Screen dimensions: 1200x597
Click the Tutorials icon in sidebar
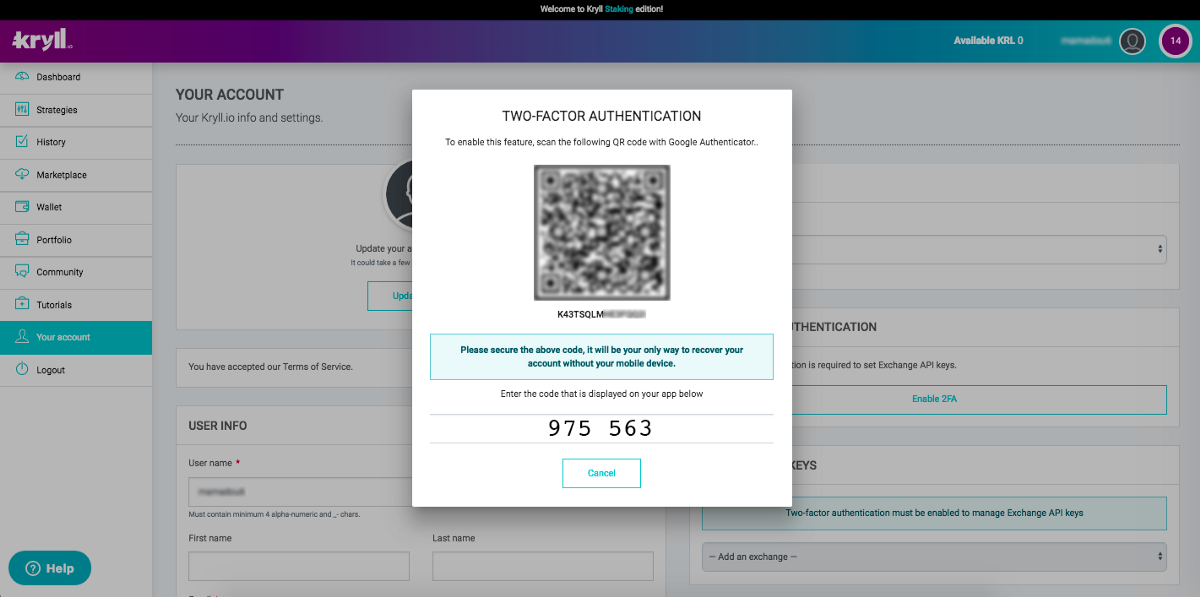coord(22,305)
